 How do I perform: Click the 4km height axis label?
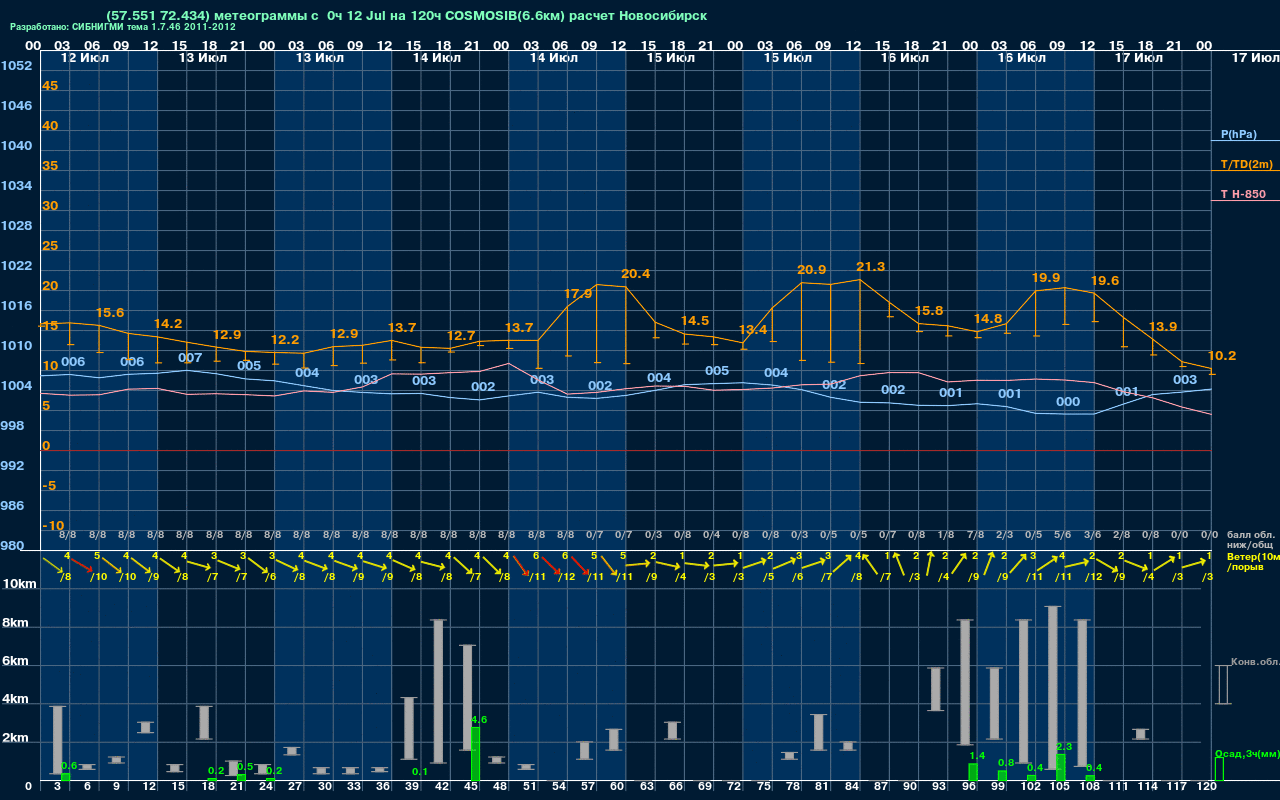point(14,701)
